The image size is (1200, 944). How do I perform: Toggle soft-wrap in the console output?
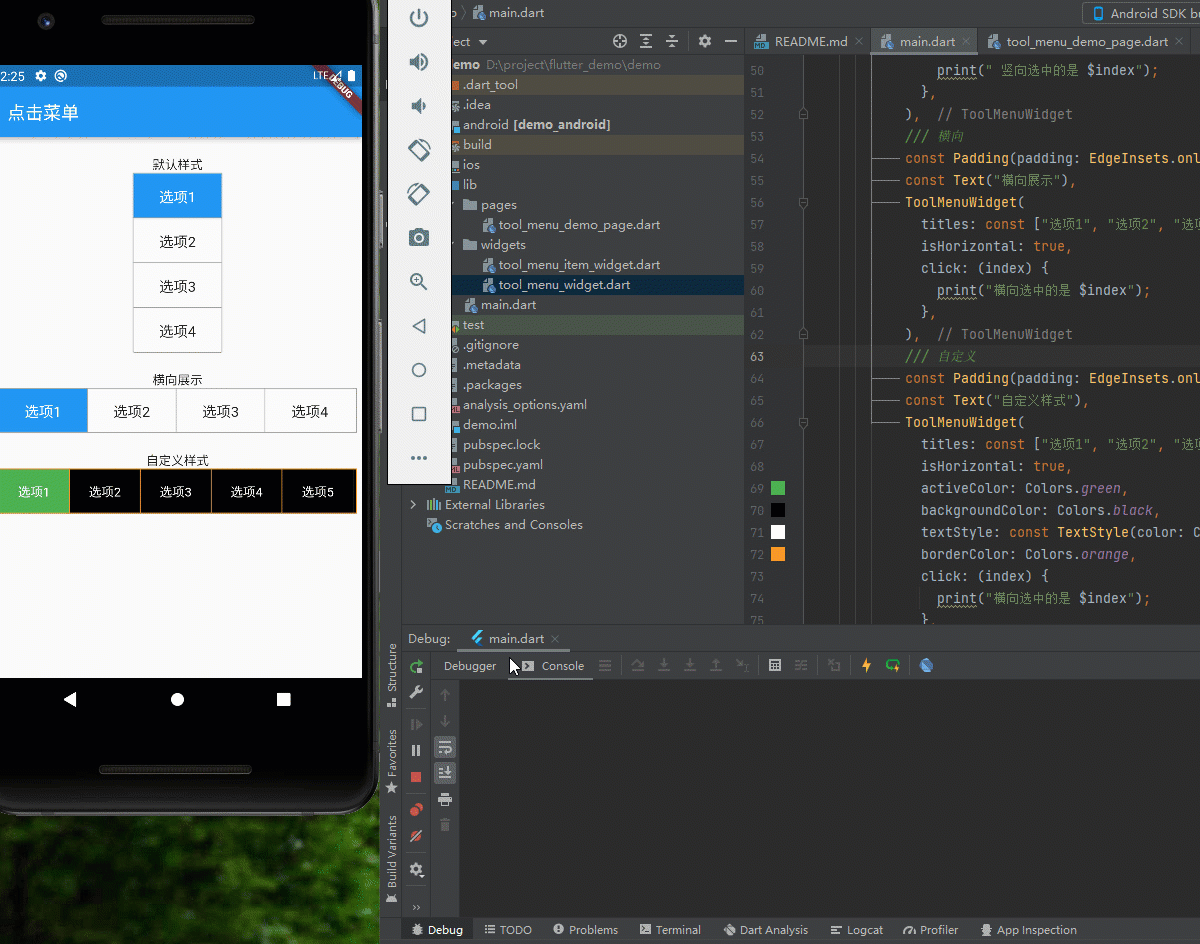click(x=445, y=747)
